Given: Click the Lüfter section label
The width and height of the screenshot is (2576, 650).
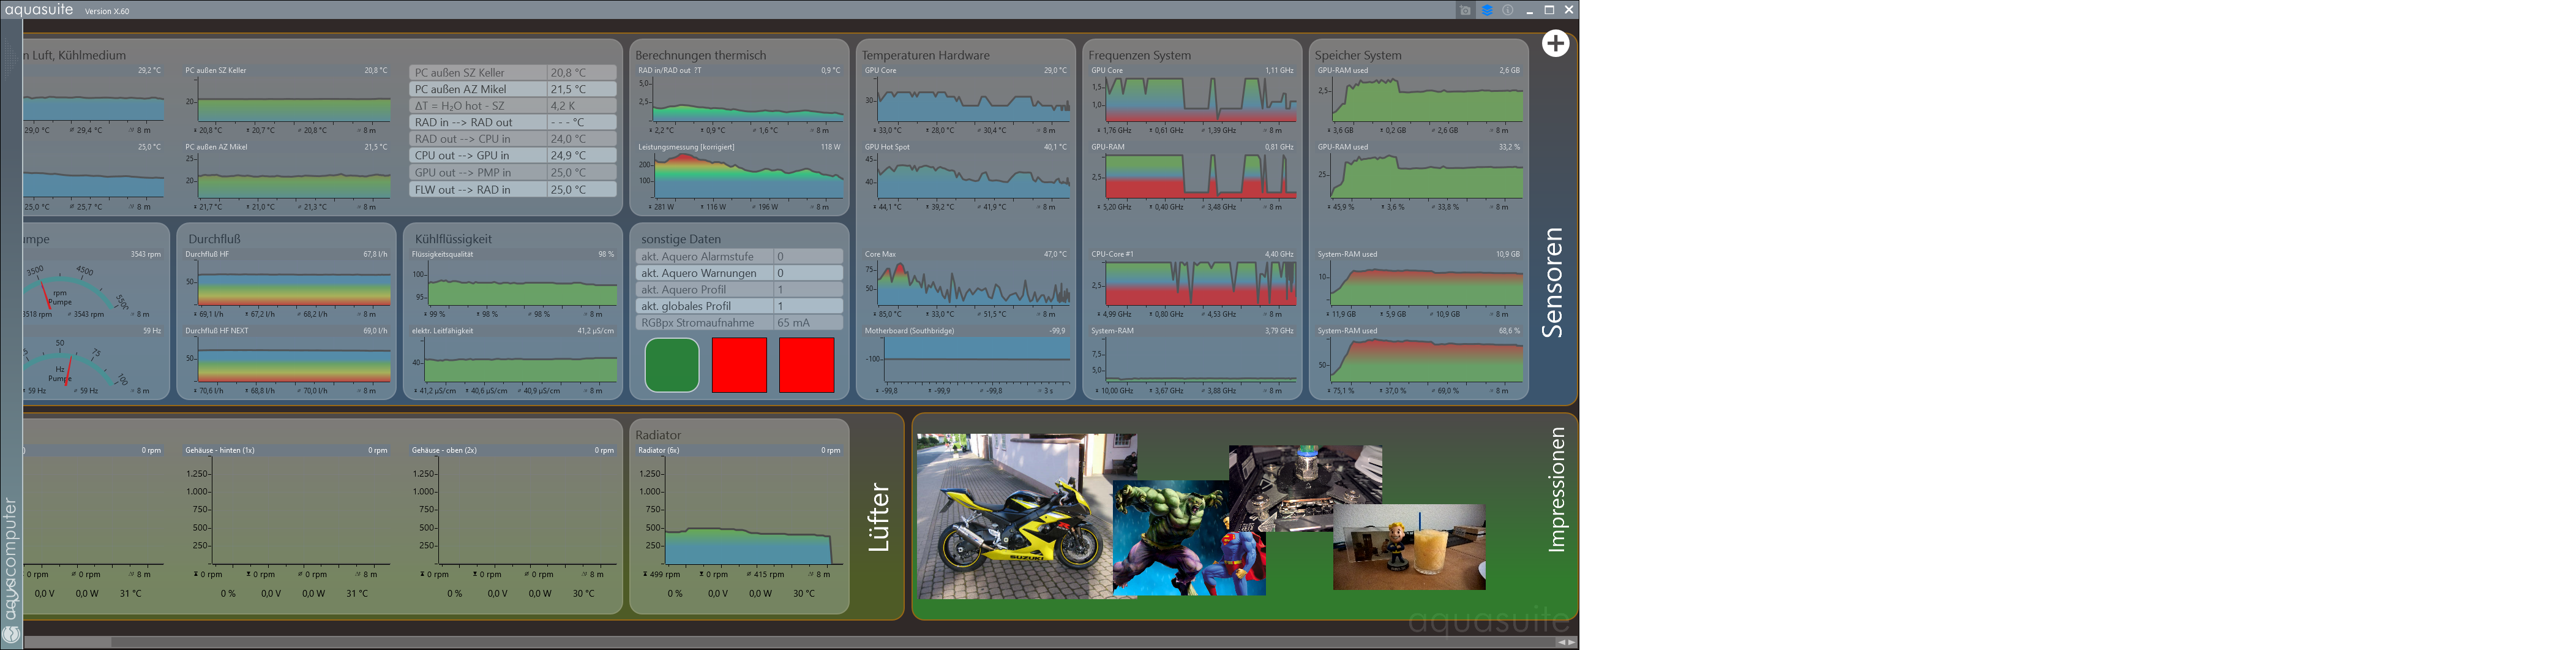Looking at the screenshot, I should [878, 517].
